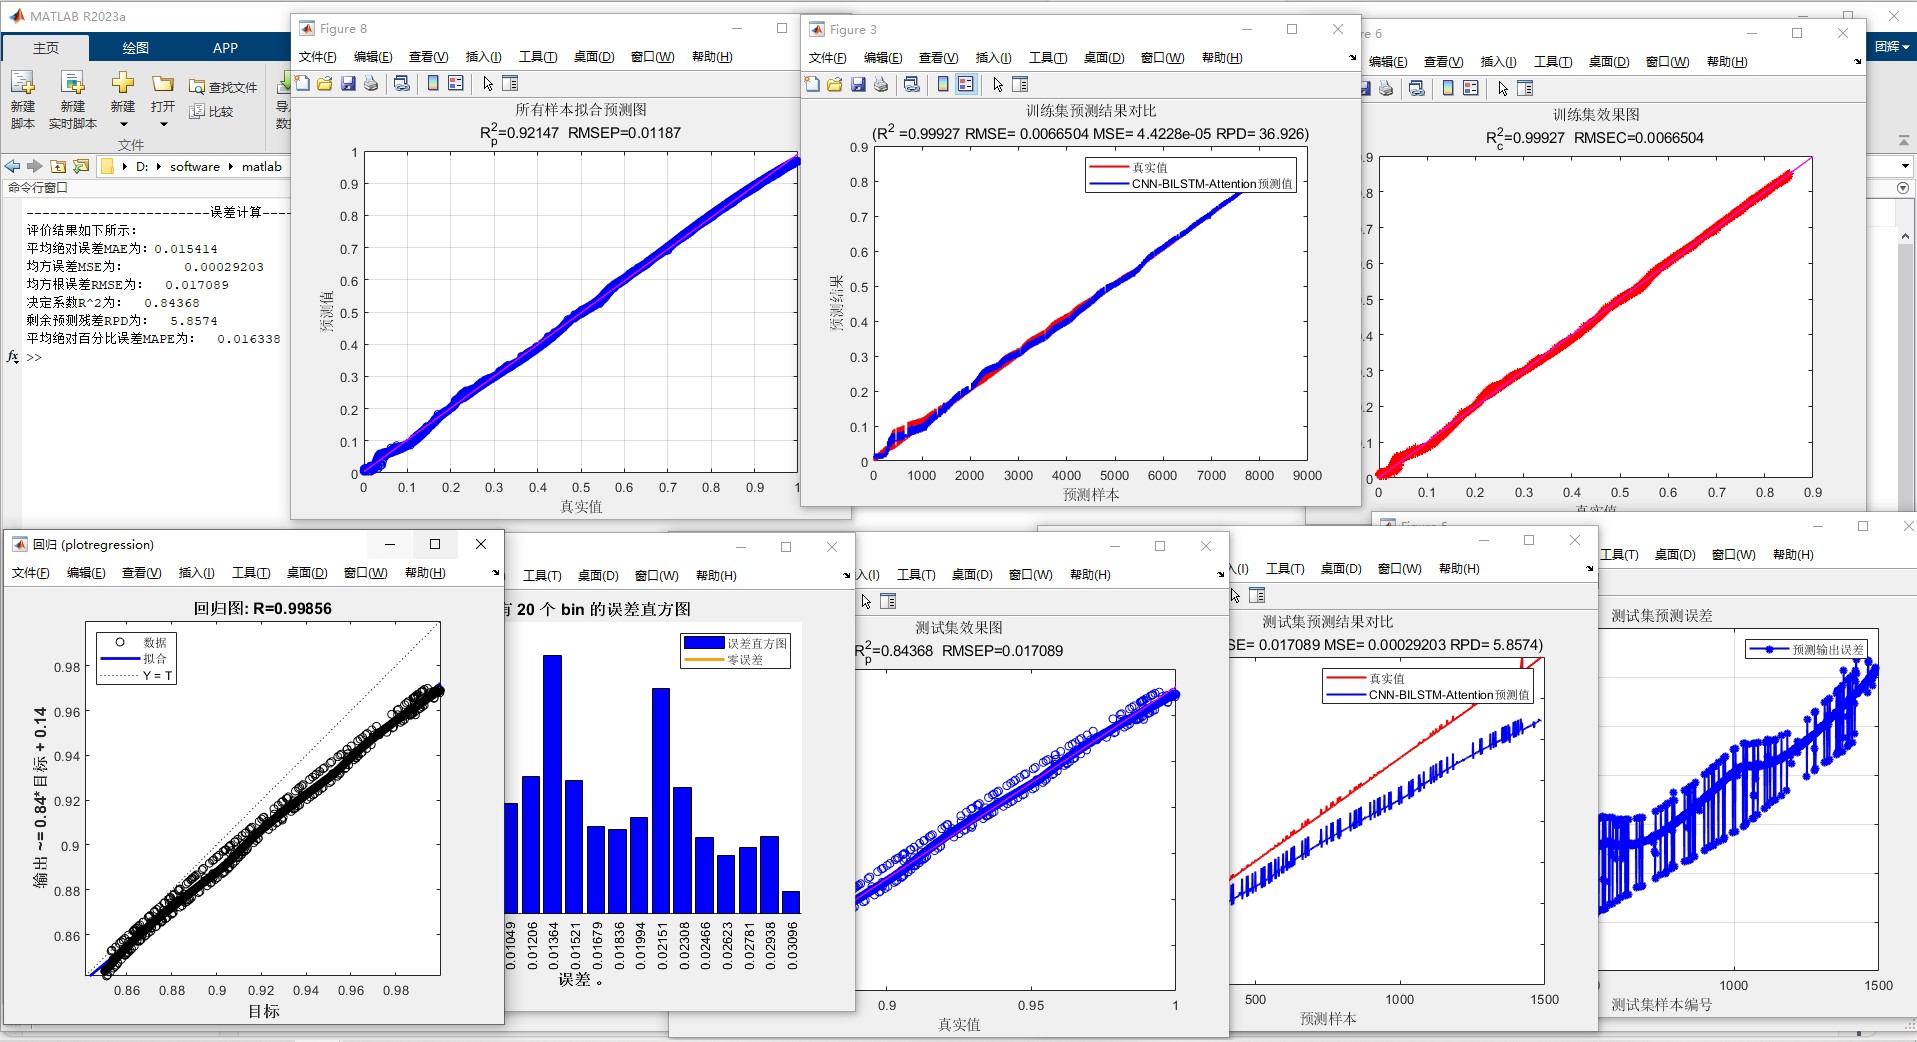Image resolution: width=1917 pixels, height=1042 pixels.
Task: Toggle Edit Plot arrow in Figure 6 toolbar
Action: 1503,89
